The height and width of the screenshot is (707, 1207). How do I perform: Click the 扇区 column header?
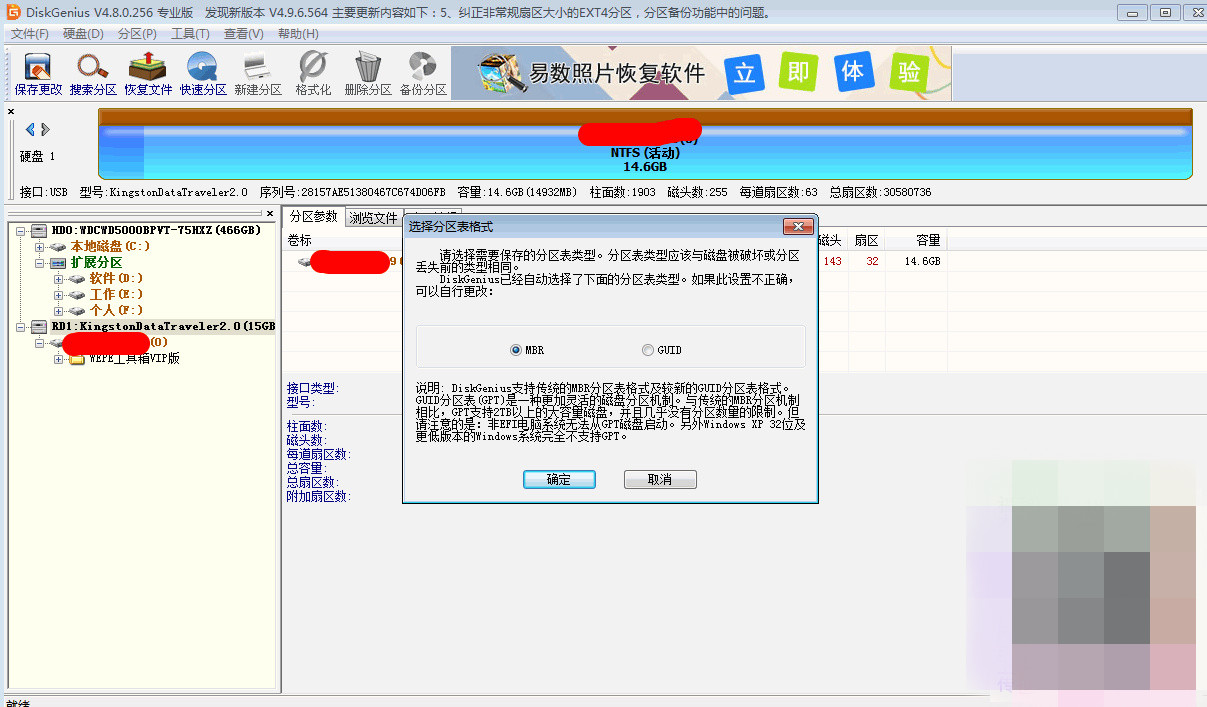point(865,240)
